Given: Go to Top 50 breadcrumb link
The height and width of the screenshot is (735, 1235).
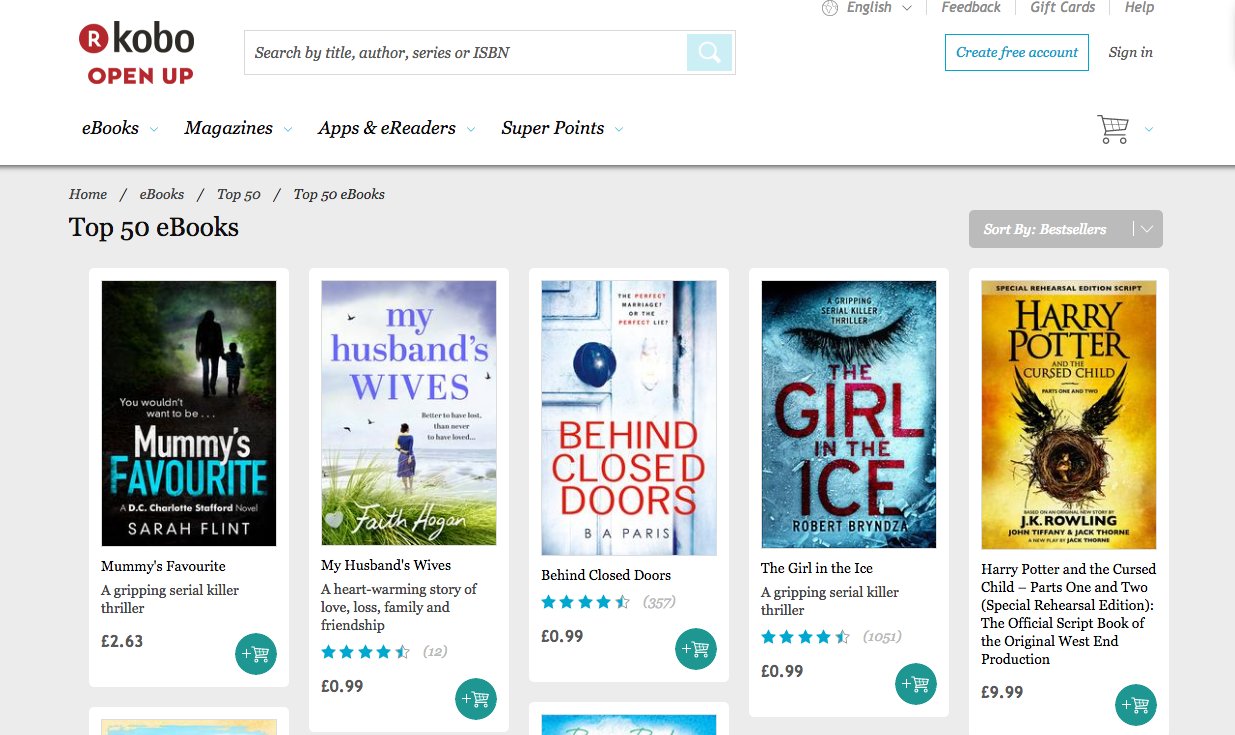Looking at the screenshot, I should pos(238,194).
